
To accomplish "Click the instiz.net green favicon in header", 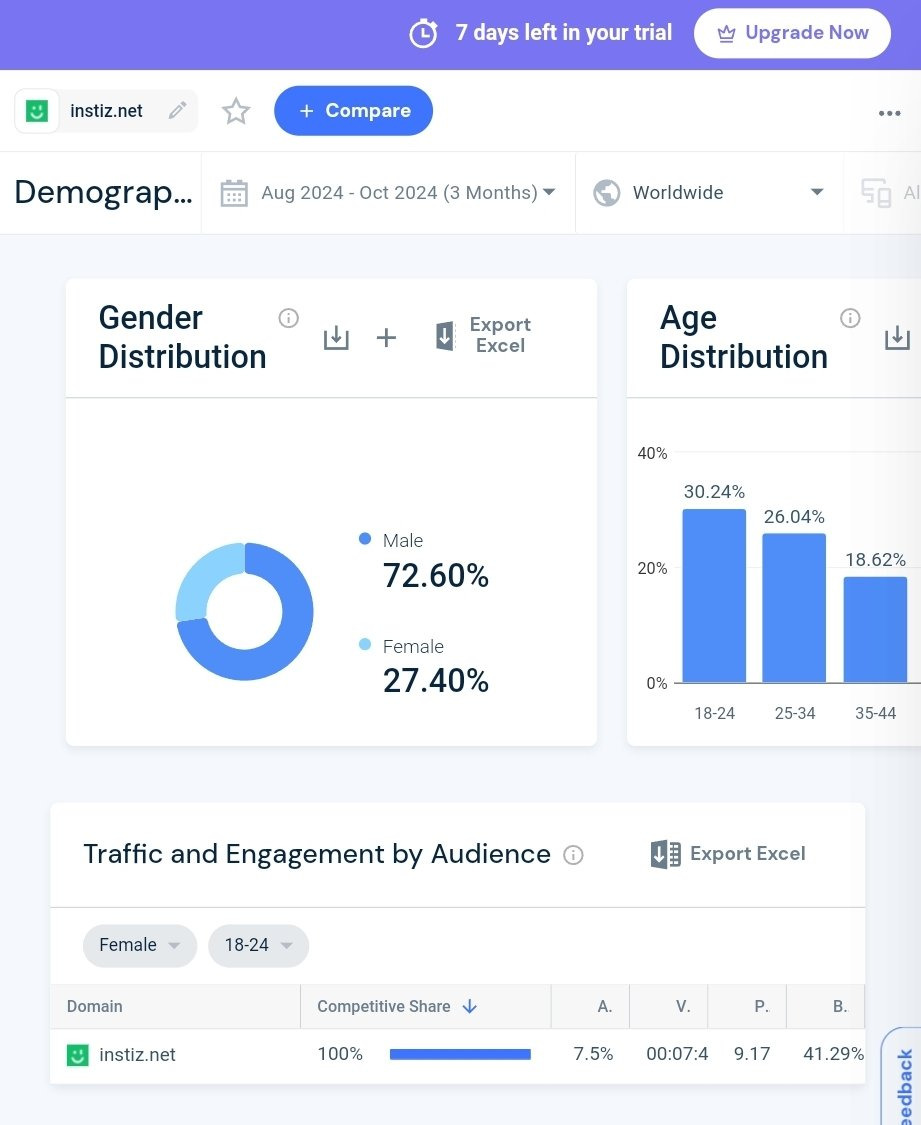I will (x=37, y=110).
